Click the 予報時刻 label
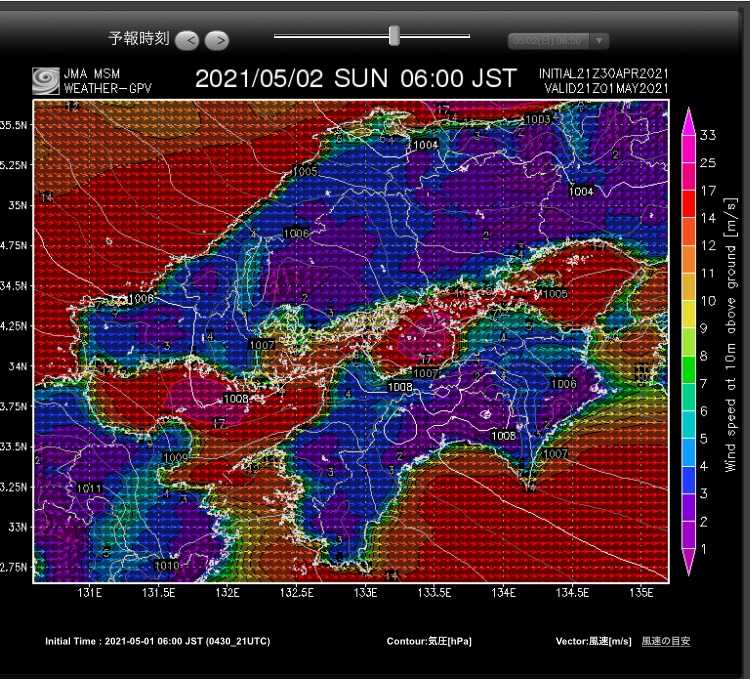Image resolution: width=750 pixels, height=679 pixels. (138, 39)
